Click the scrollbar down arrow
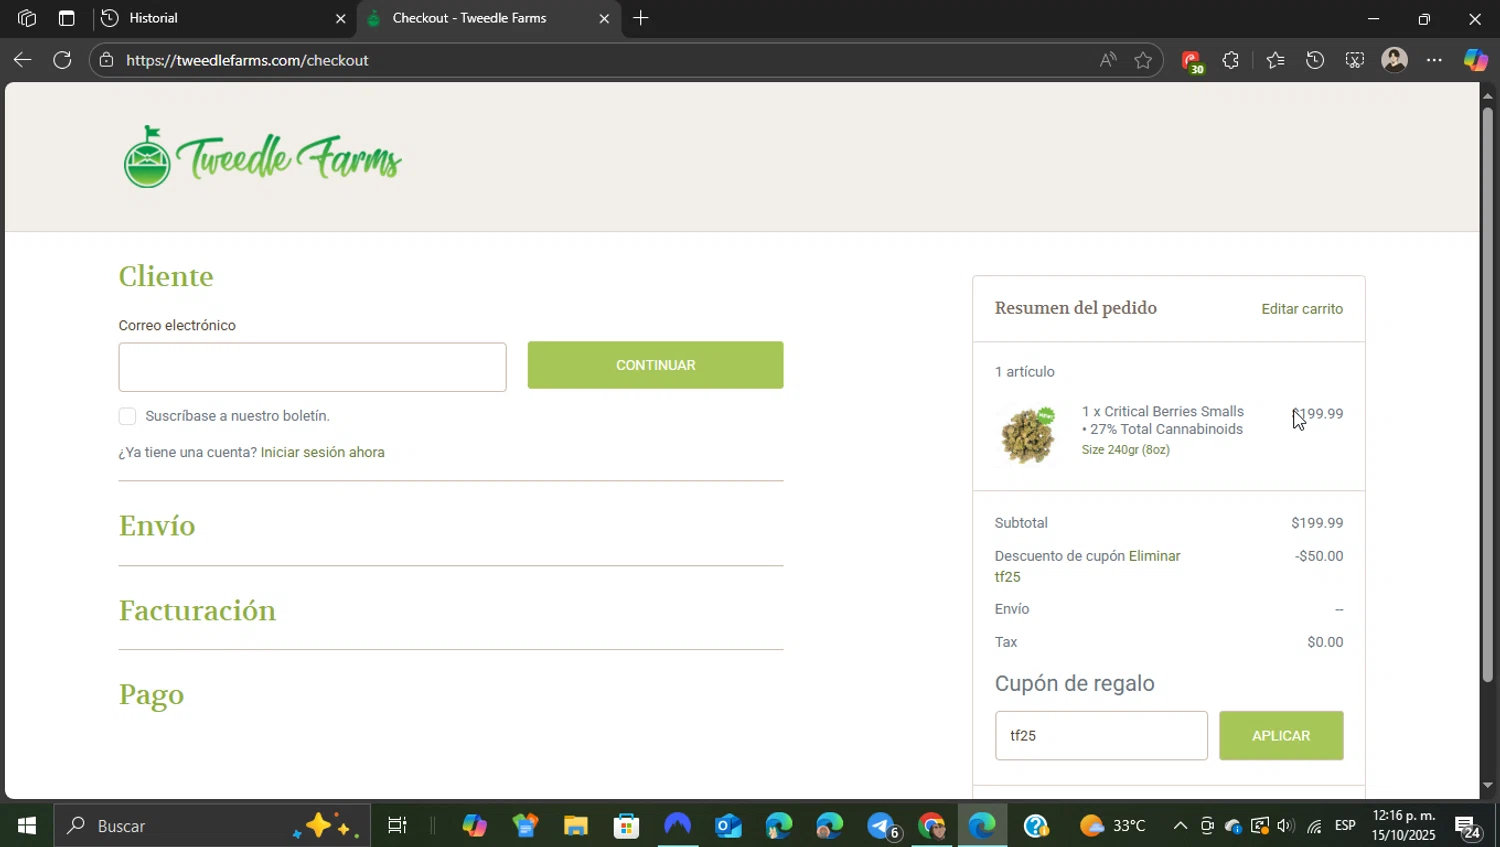Screen dimensions: 1500x847 click(x=1487, y=786)
